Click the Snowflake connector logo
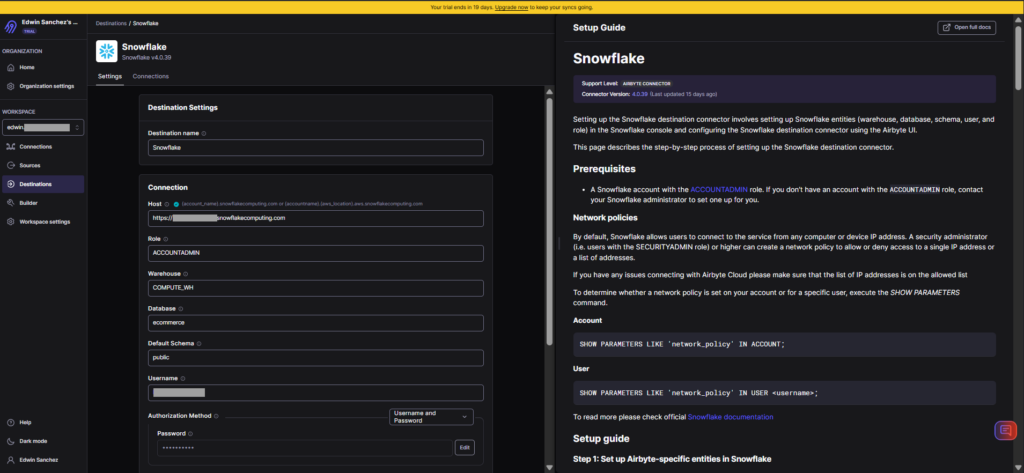1024x473 pixels. [x=106, y=51]
